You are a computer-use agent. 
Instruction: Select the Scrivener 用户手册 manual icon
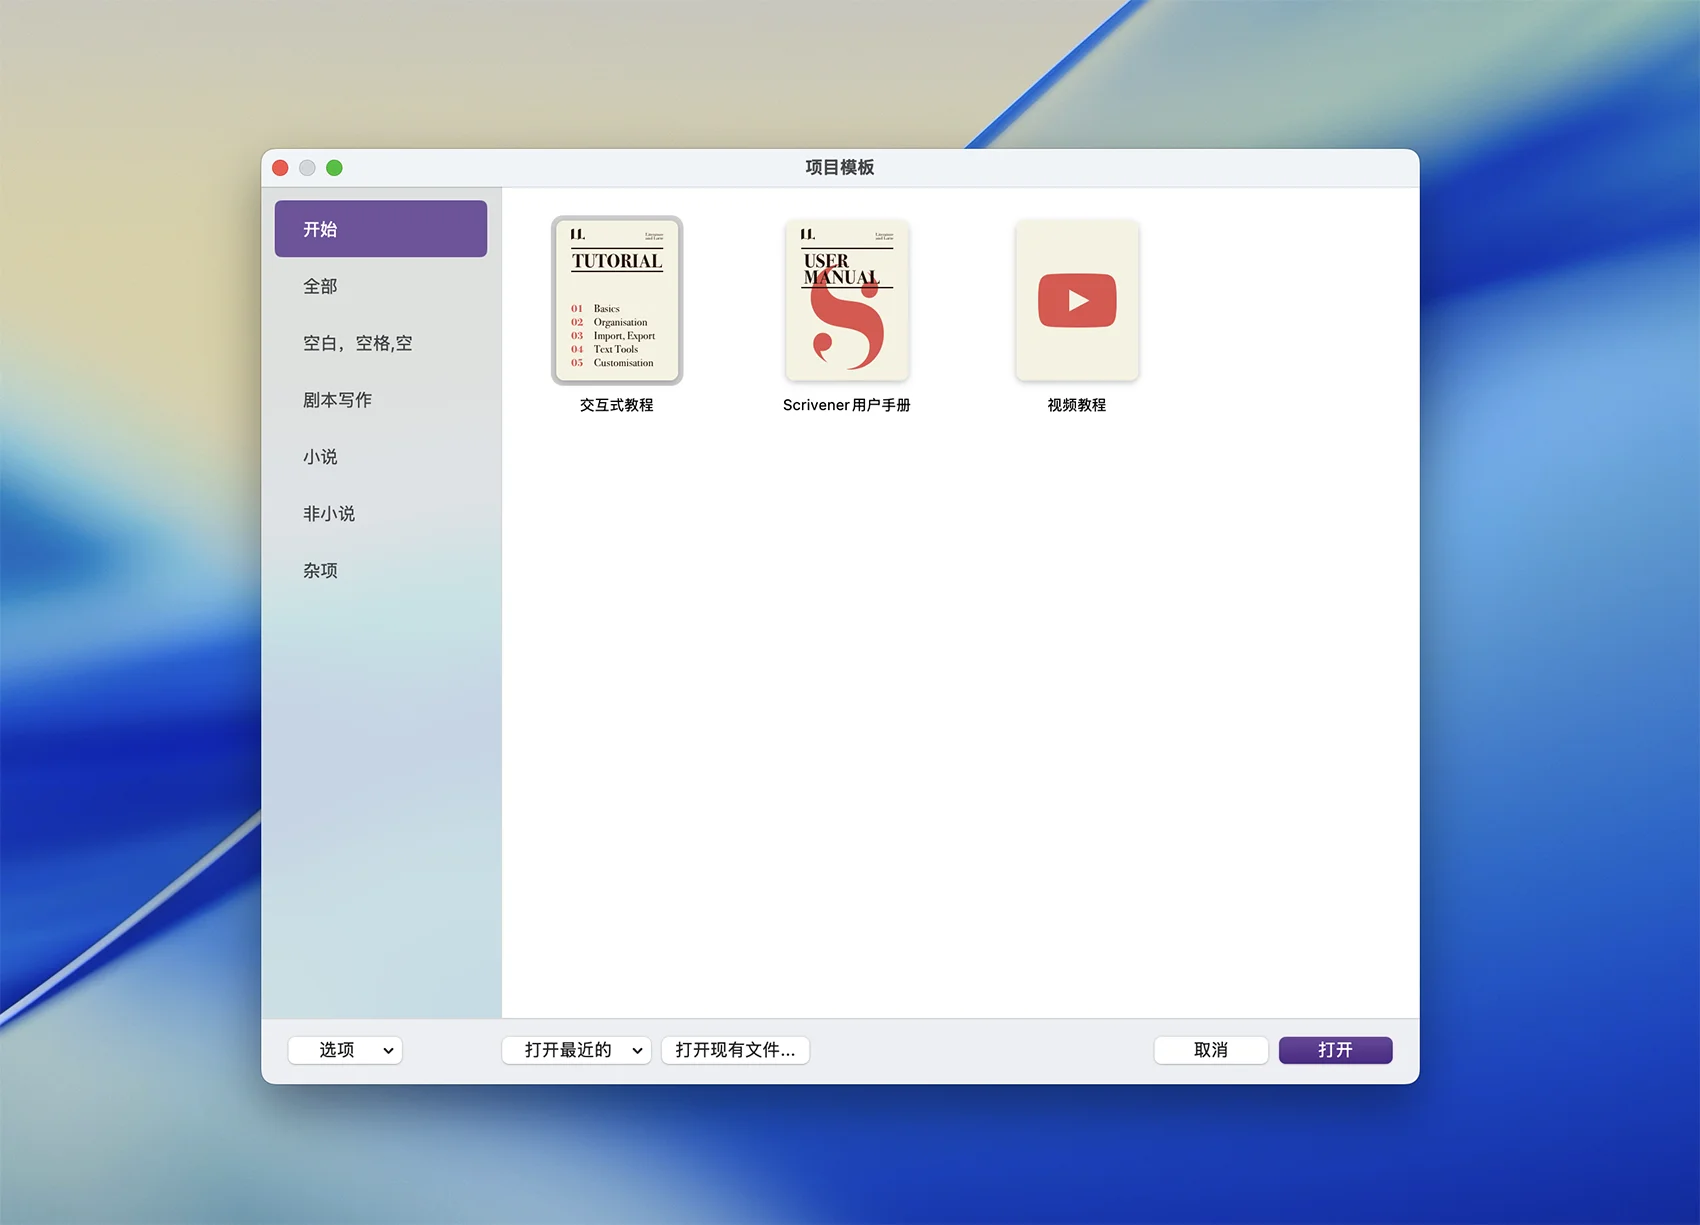tap(847, 300)
